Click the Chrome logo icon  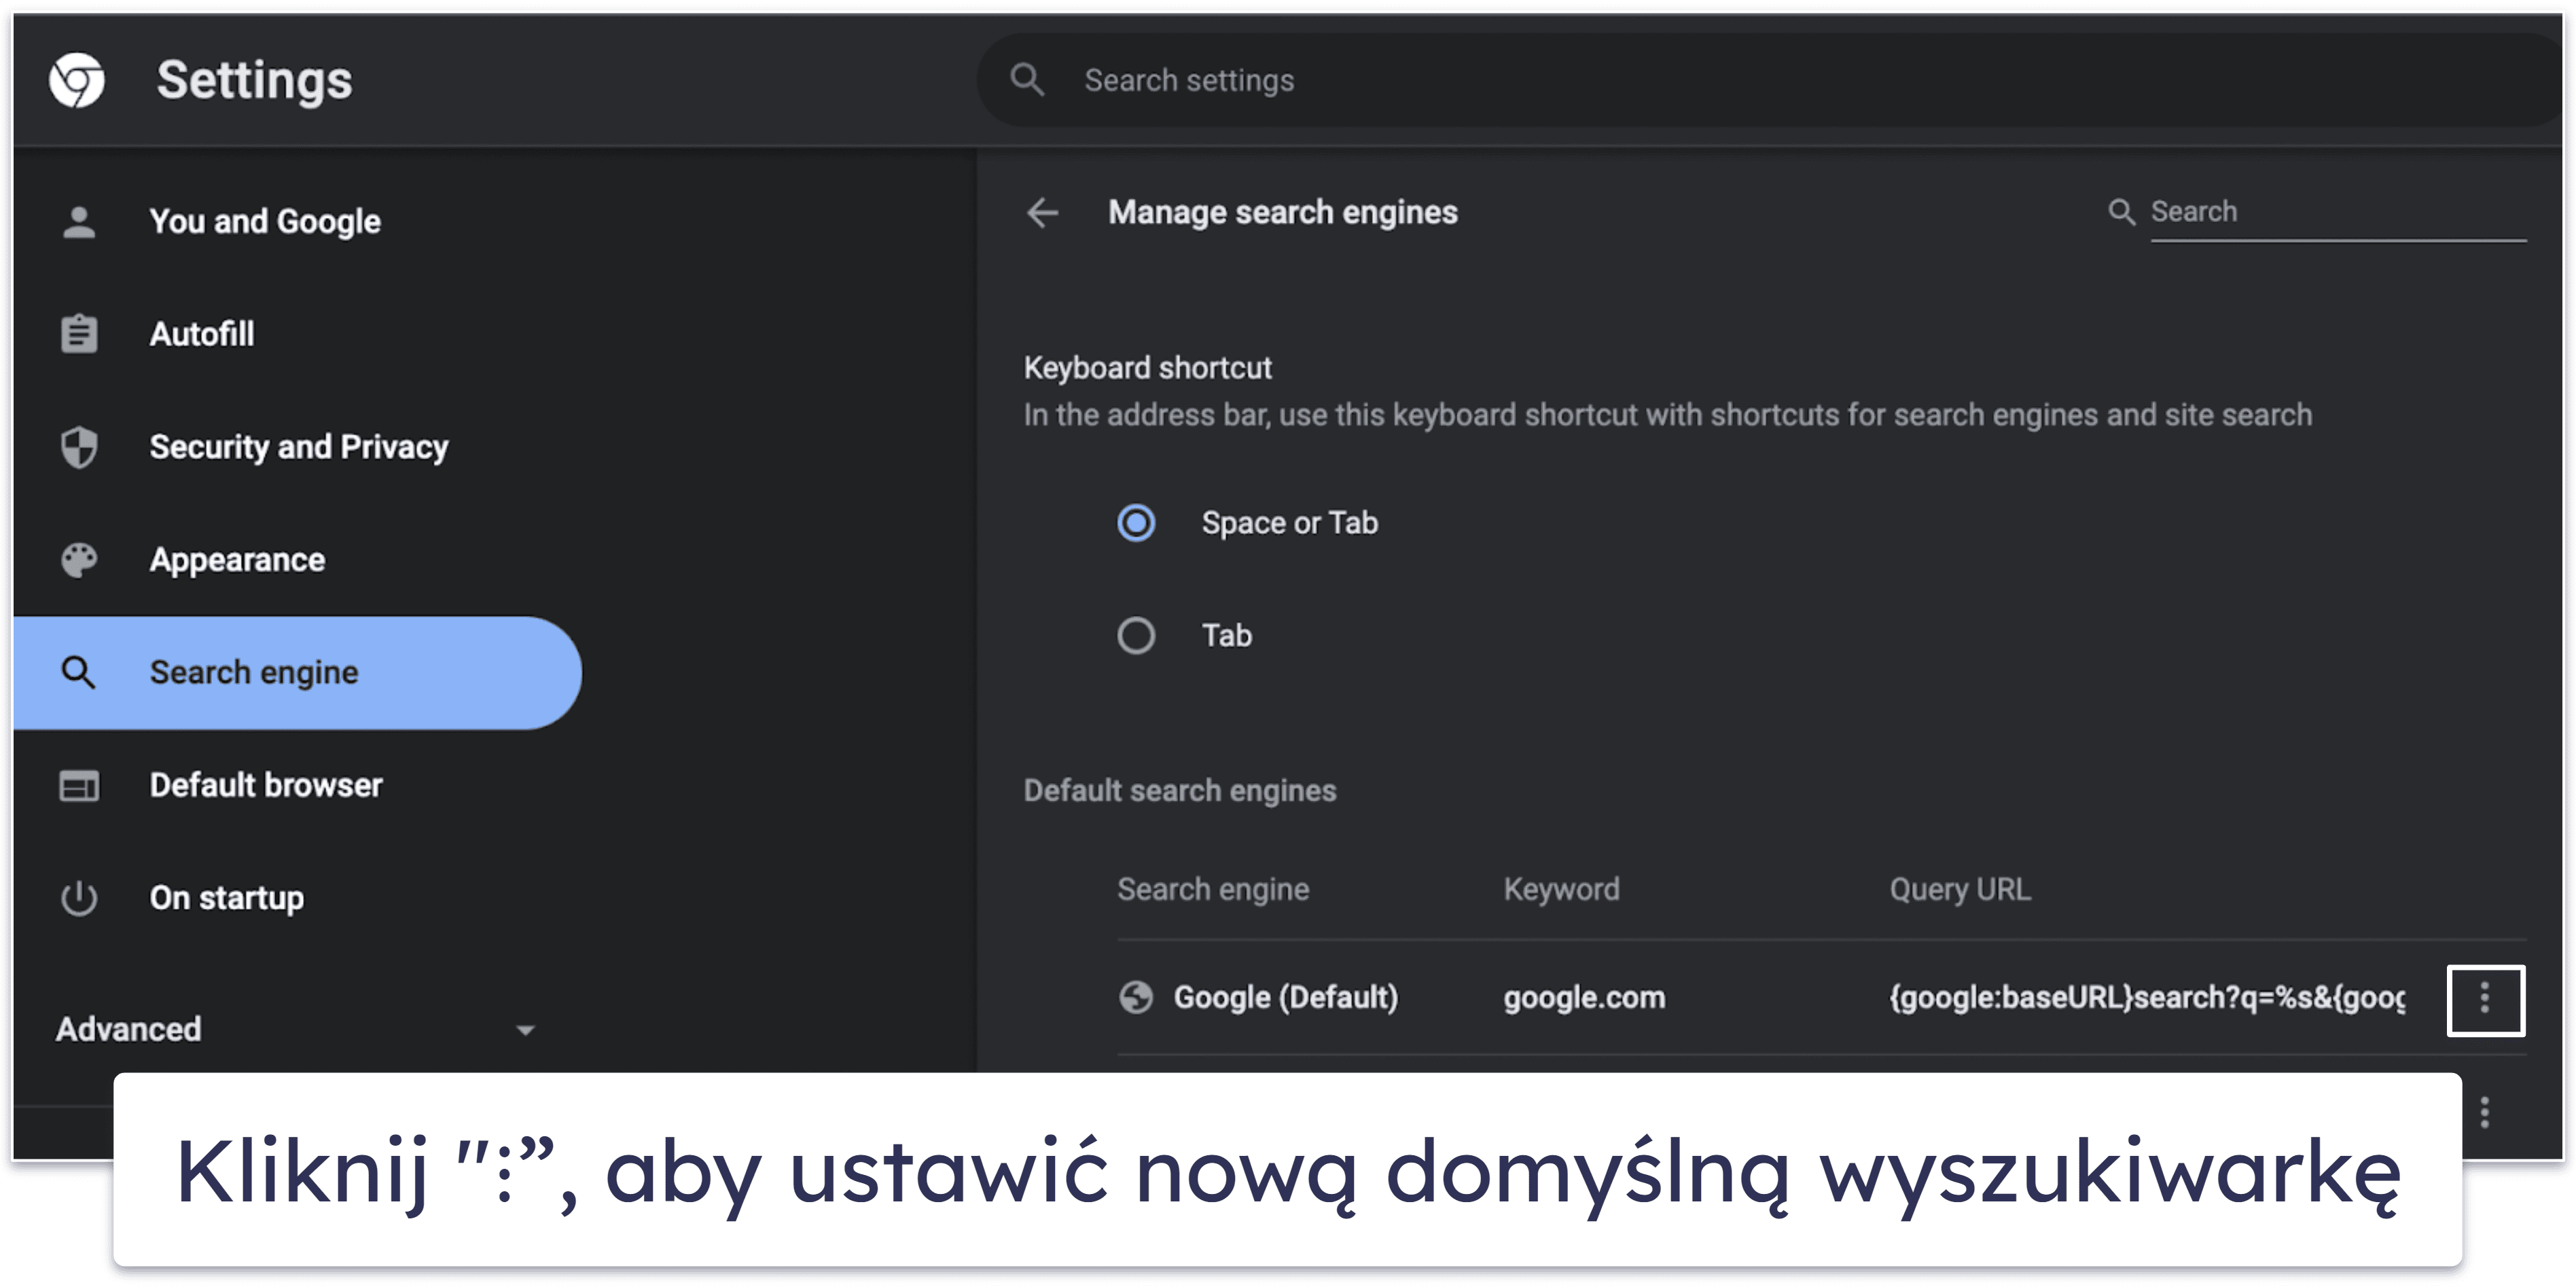(x=77, y=80)
